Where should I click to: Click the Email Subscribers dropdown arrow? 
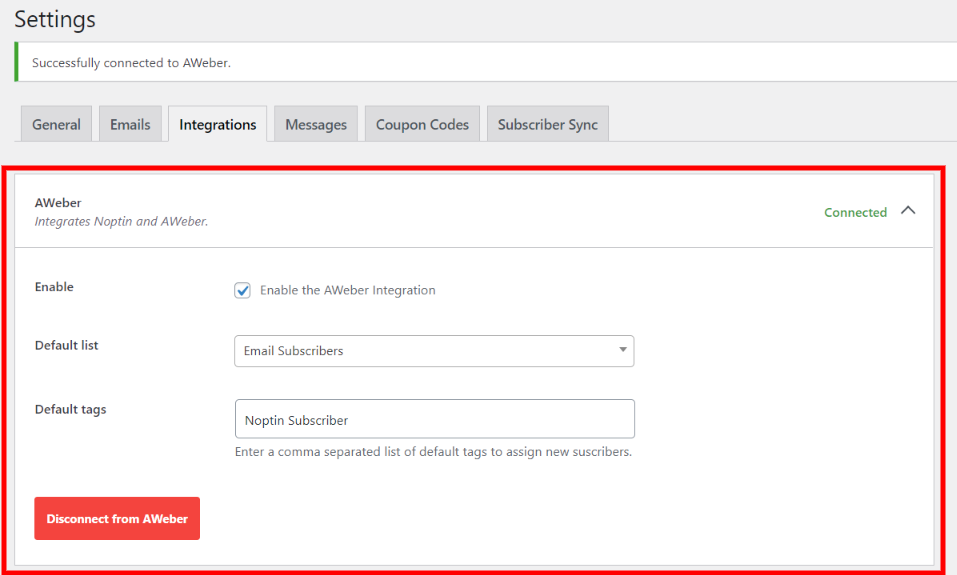point(623,350)
